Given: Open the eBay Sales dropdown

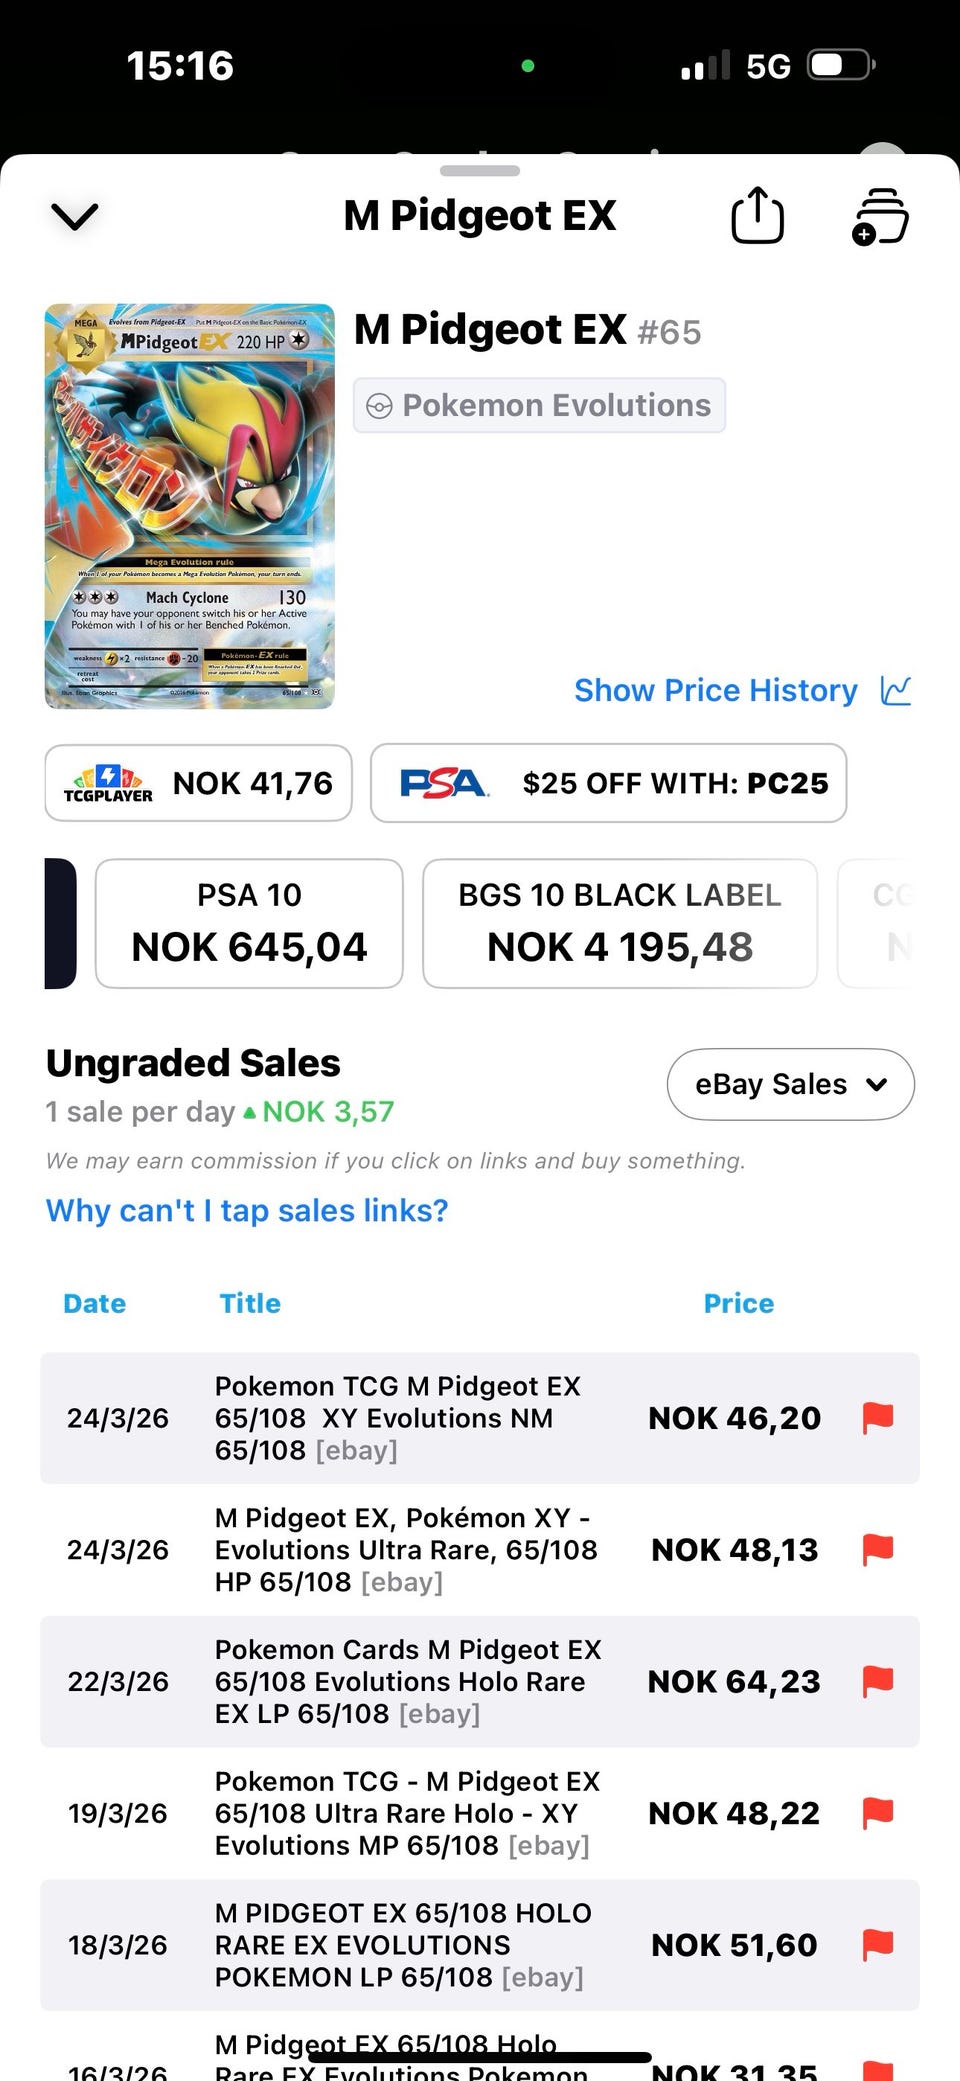Looking at the screenshot, I should click(790, 1084).
